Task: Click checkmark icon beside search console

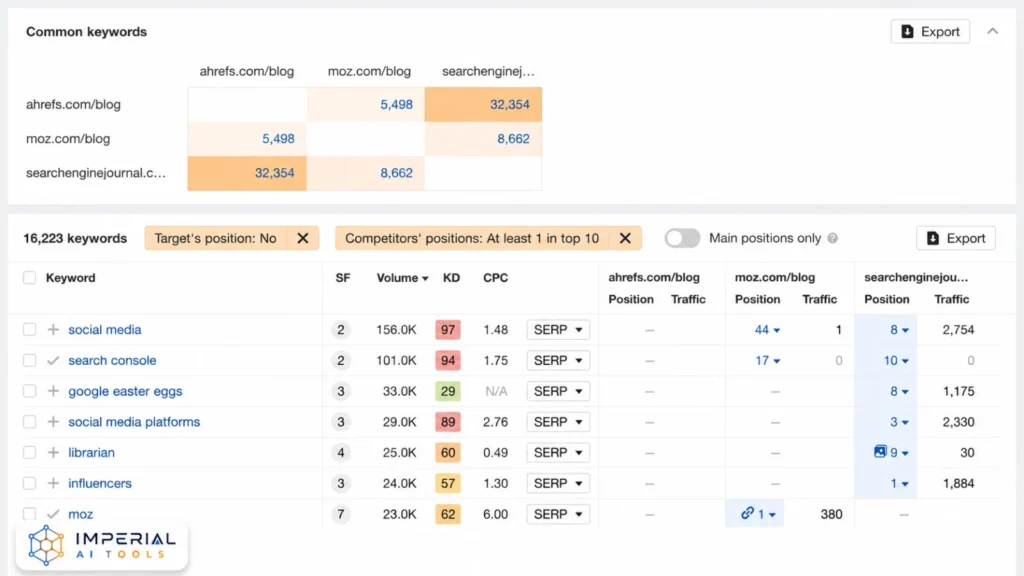Action: (54, 360)
